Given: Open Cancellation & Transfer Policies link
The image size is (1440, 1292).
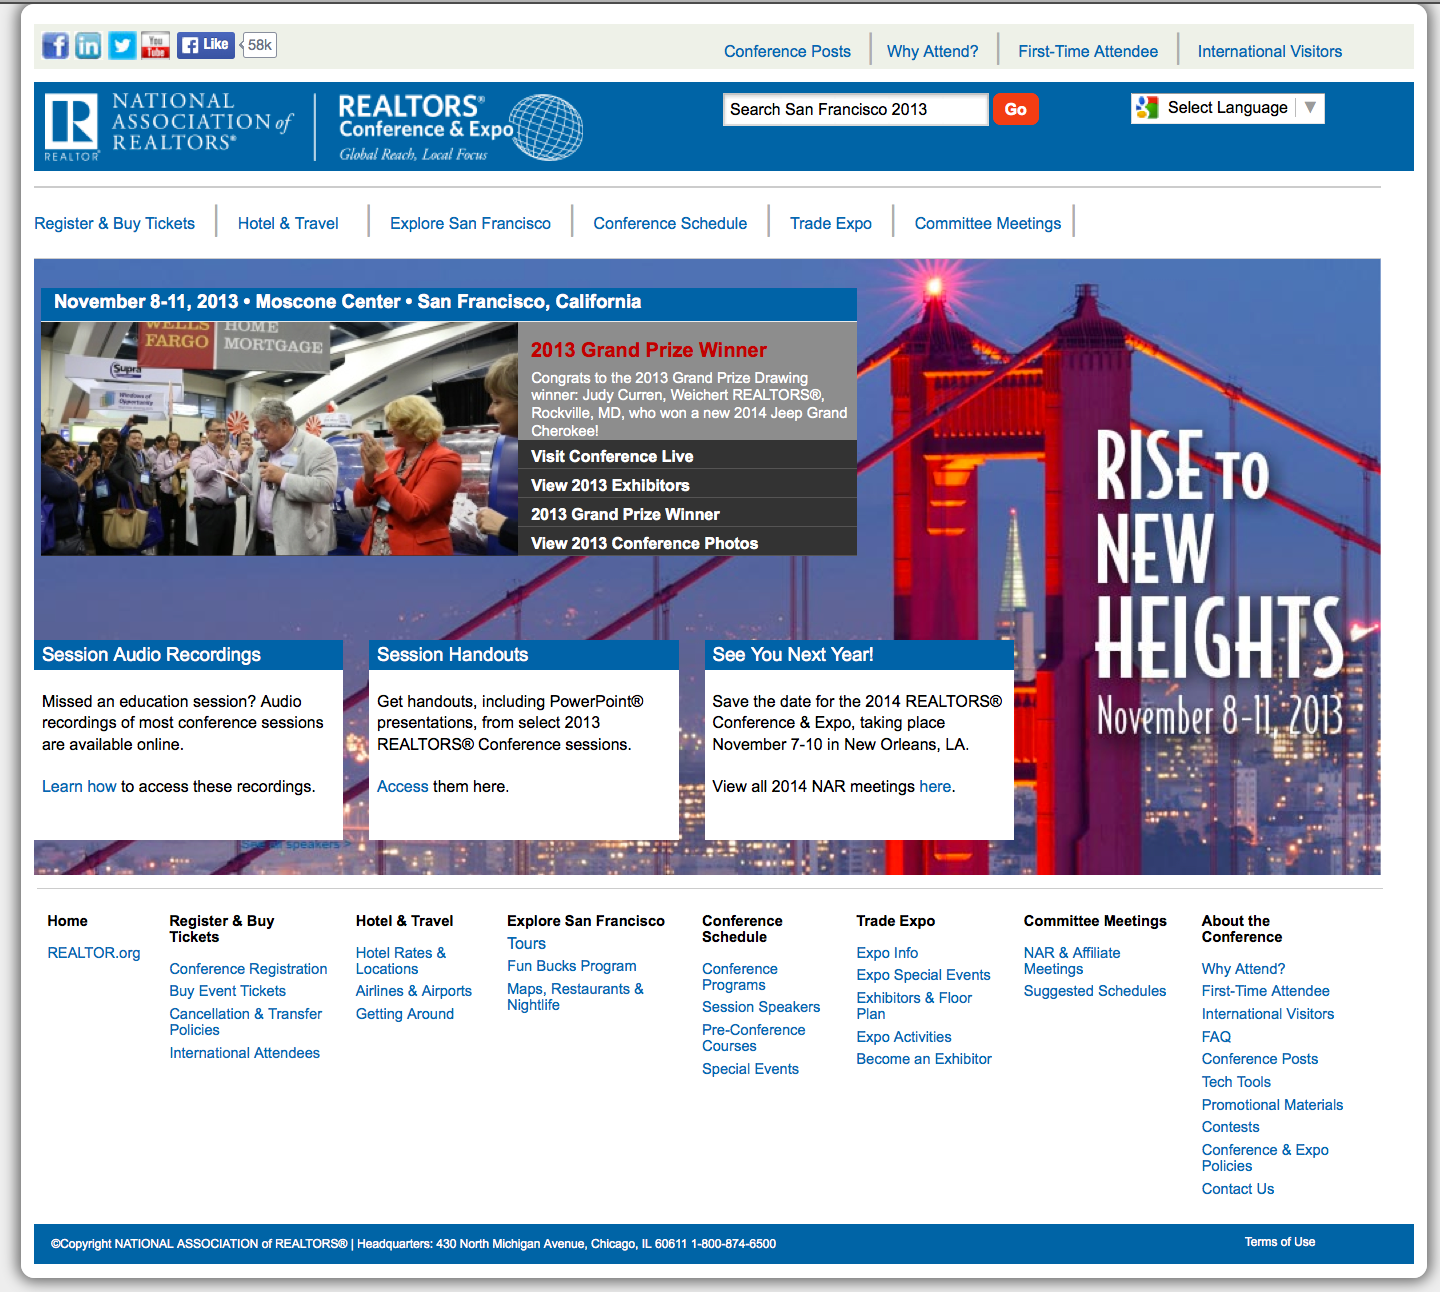Looking at the screenshot, I should coord(245,1022).
